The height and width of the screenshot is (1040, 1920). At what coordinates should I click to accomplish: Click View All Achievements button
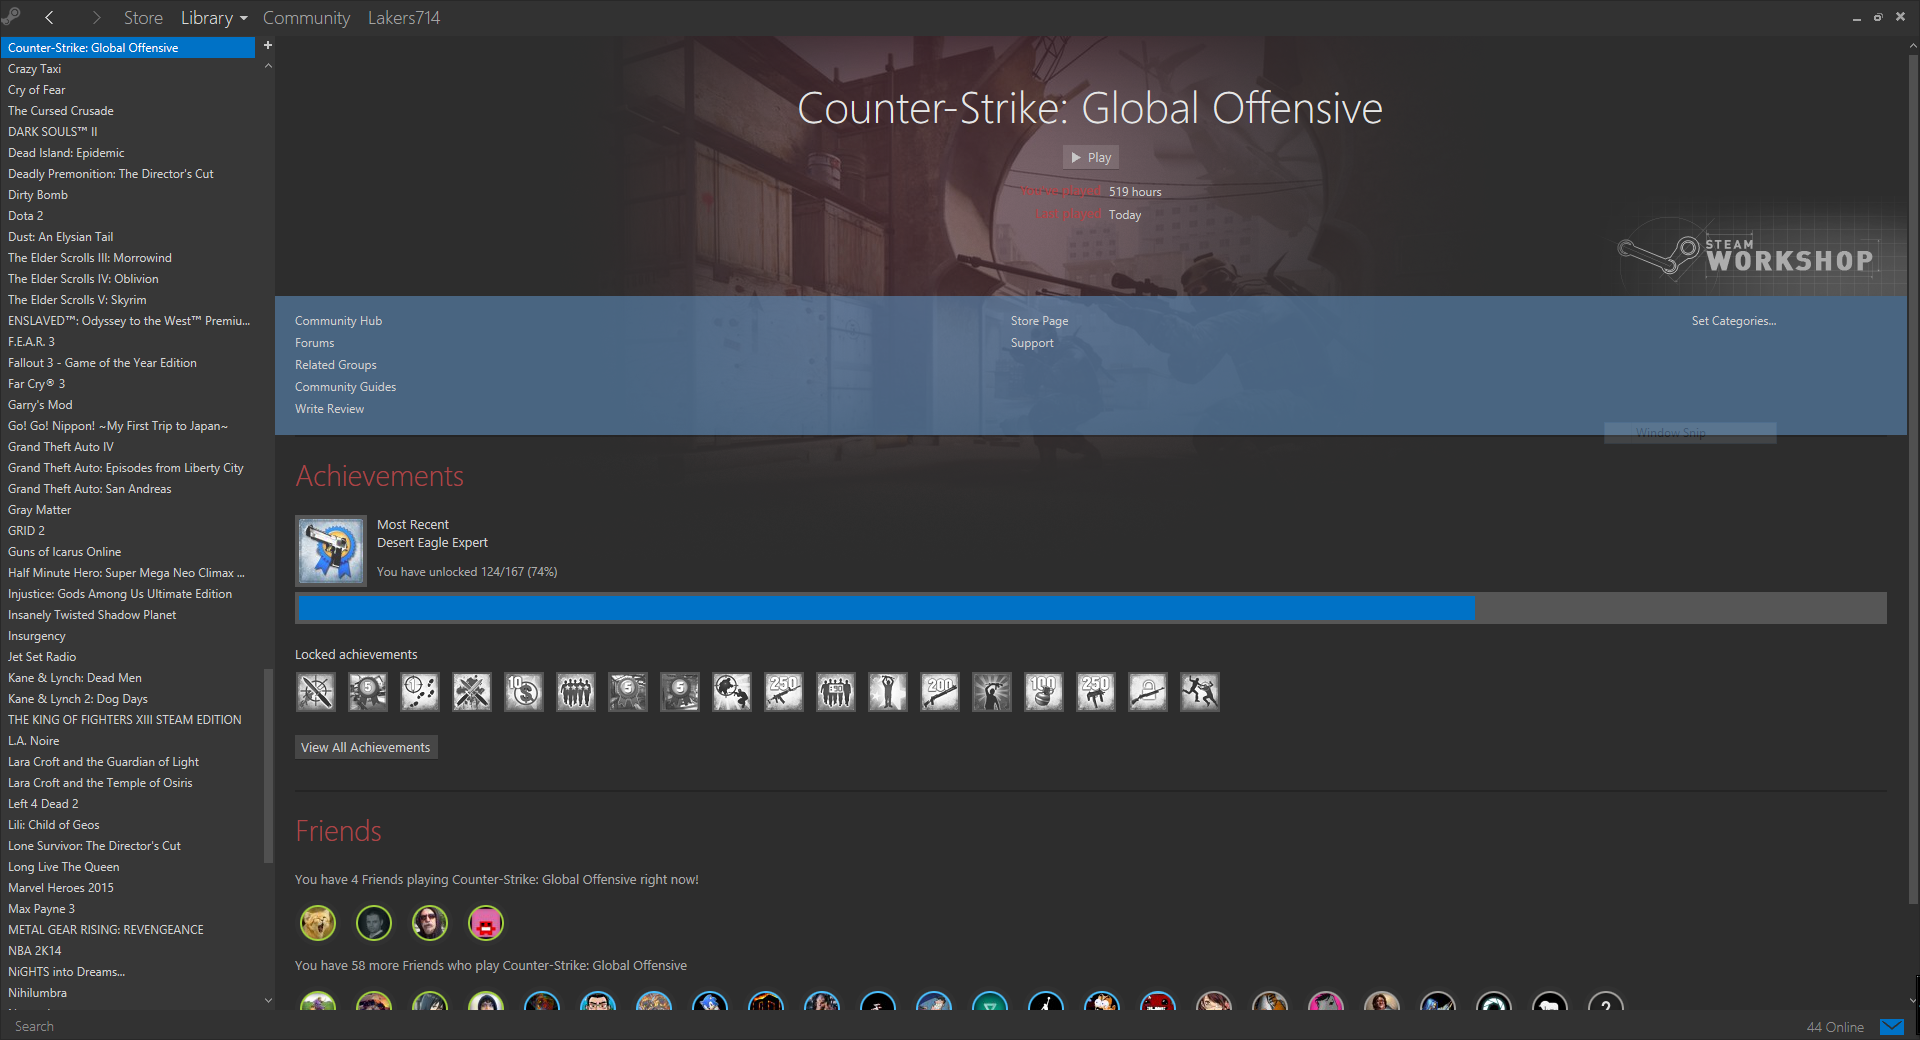[366, 747]
